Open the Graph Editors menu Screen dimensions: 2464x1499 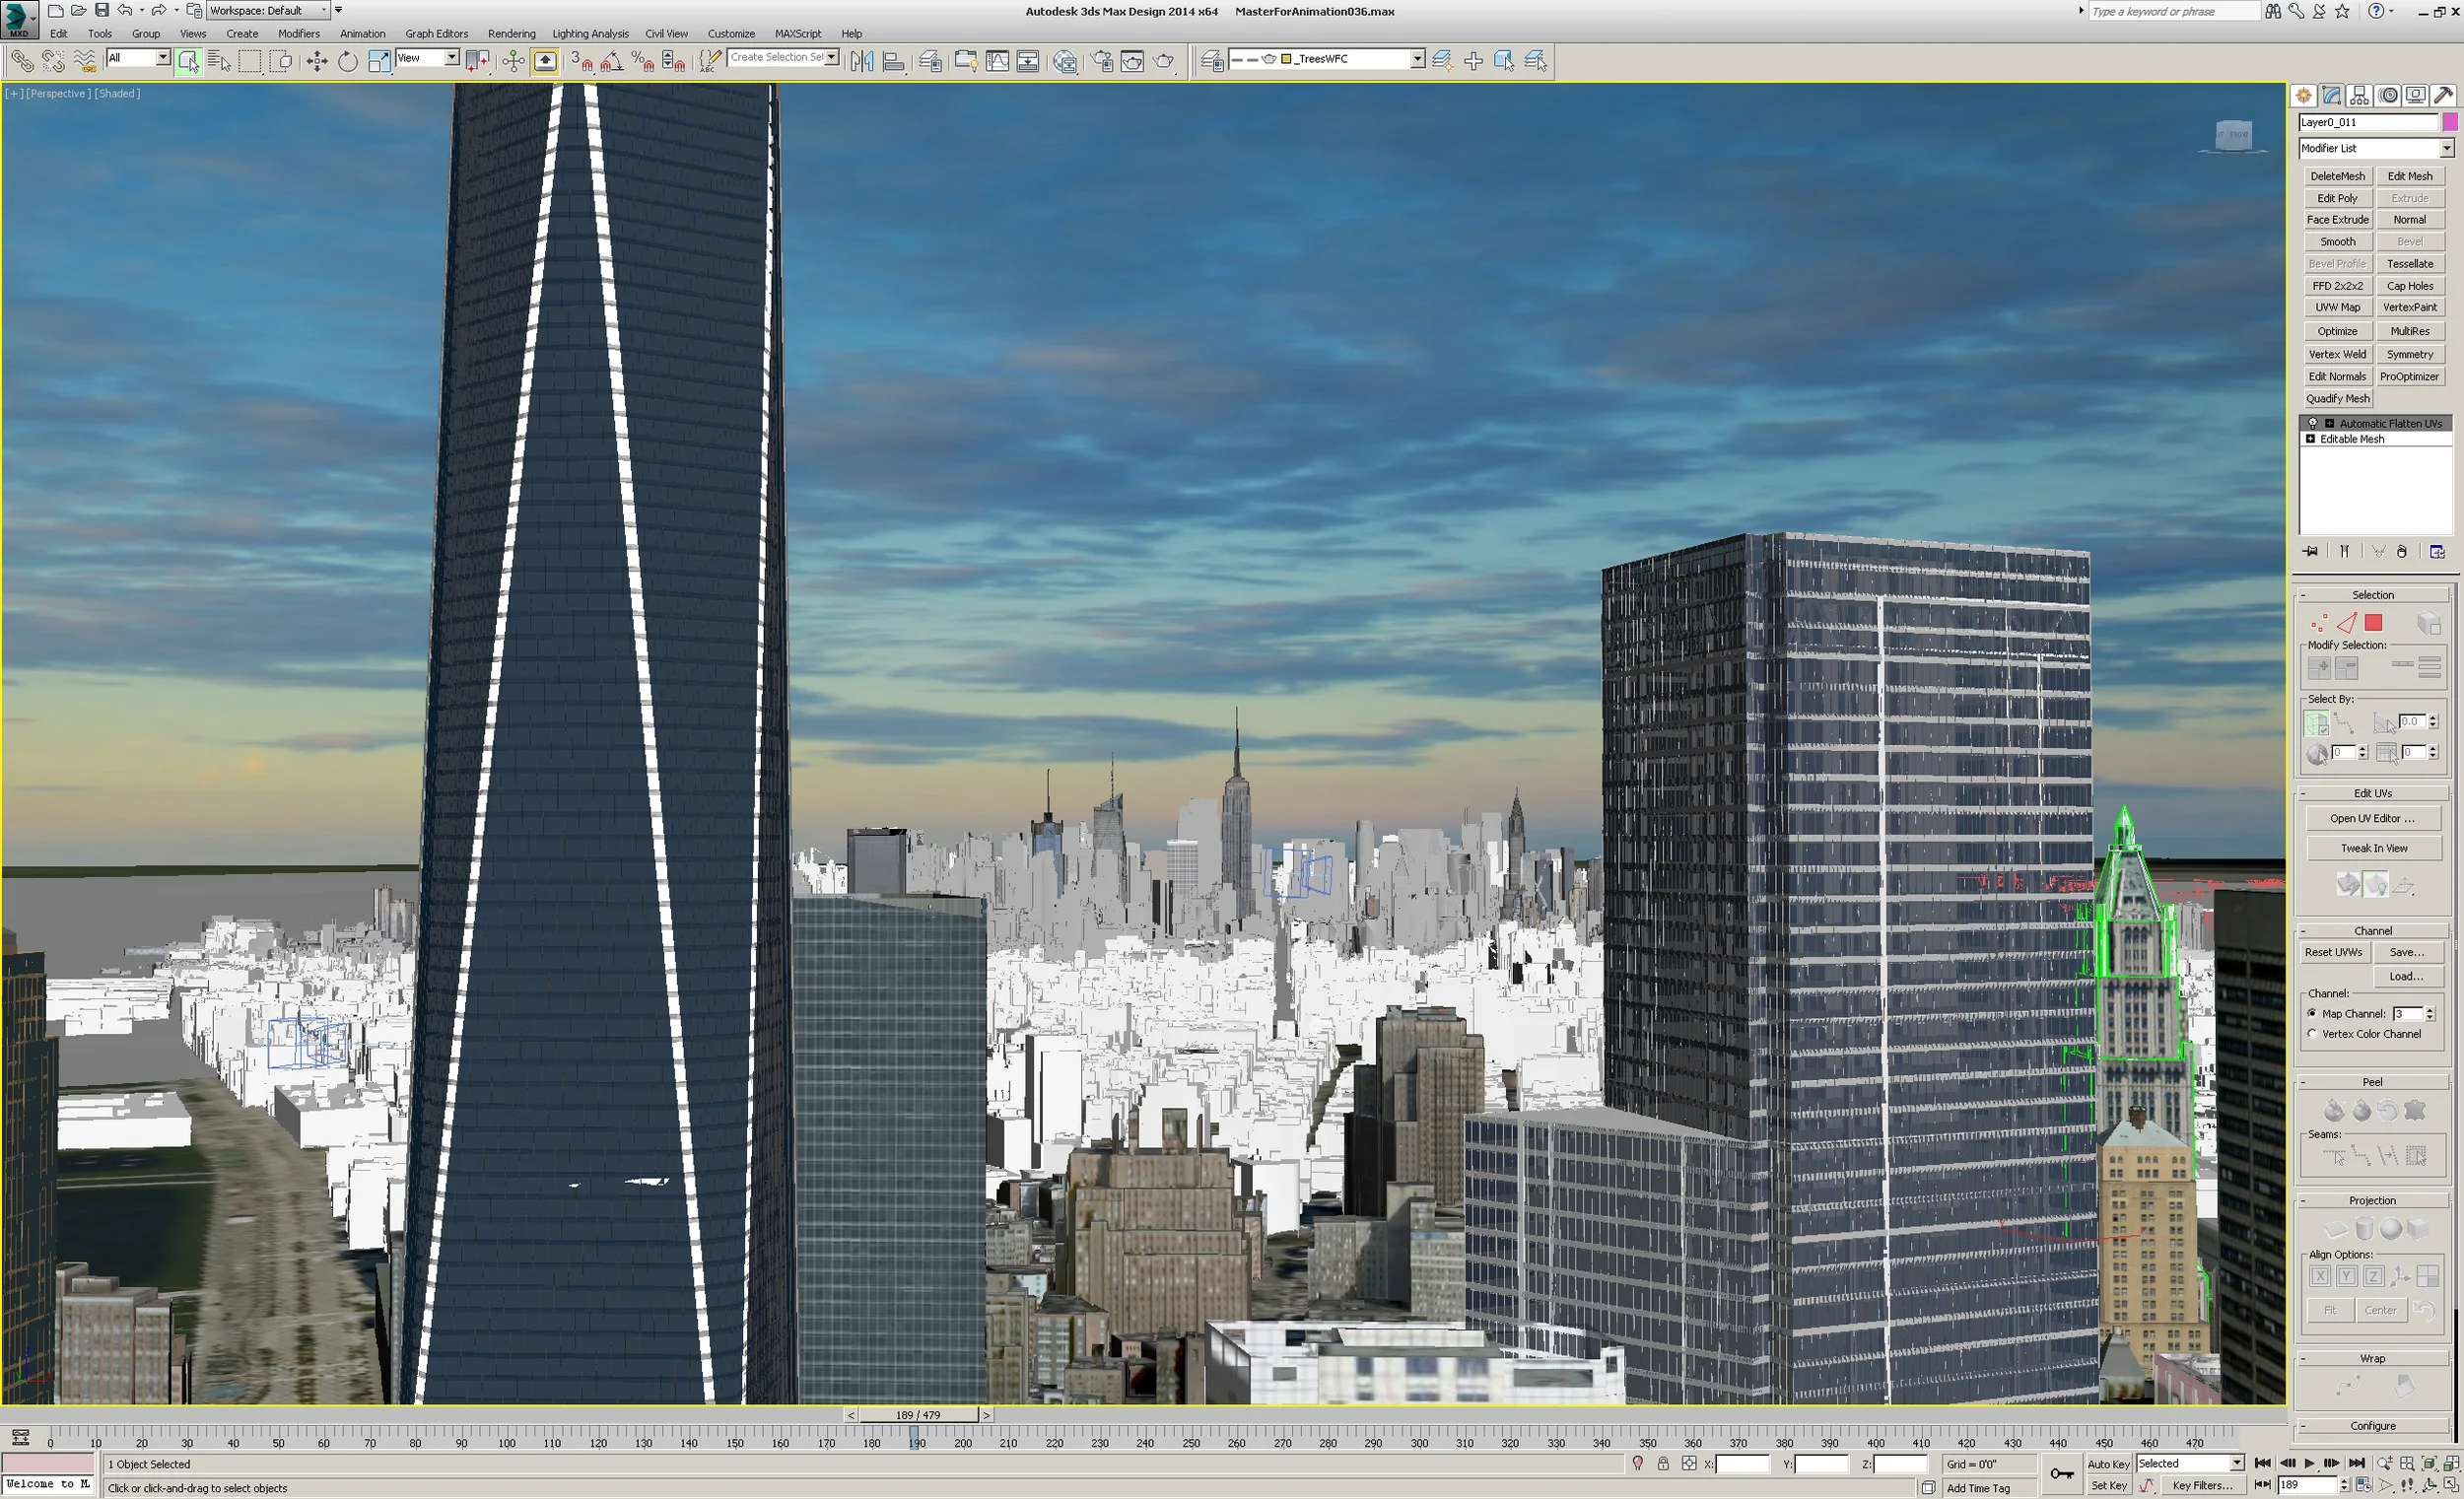(x=436, y=33)
